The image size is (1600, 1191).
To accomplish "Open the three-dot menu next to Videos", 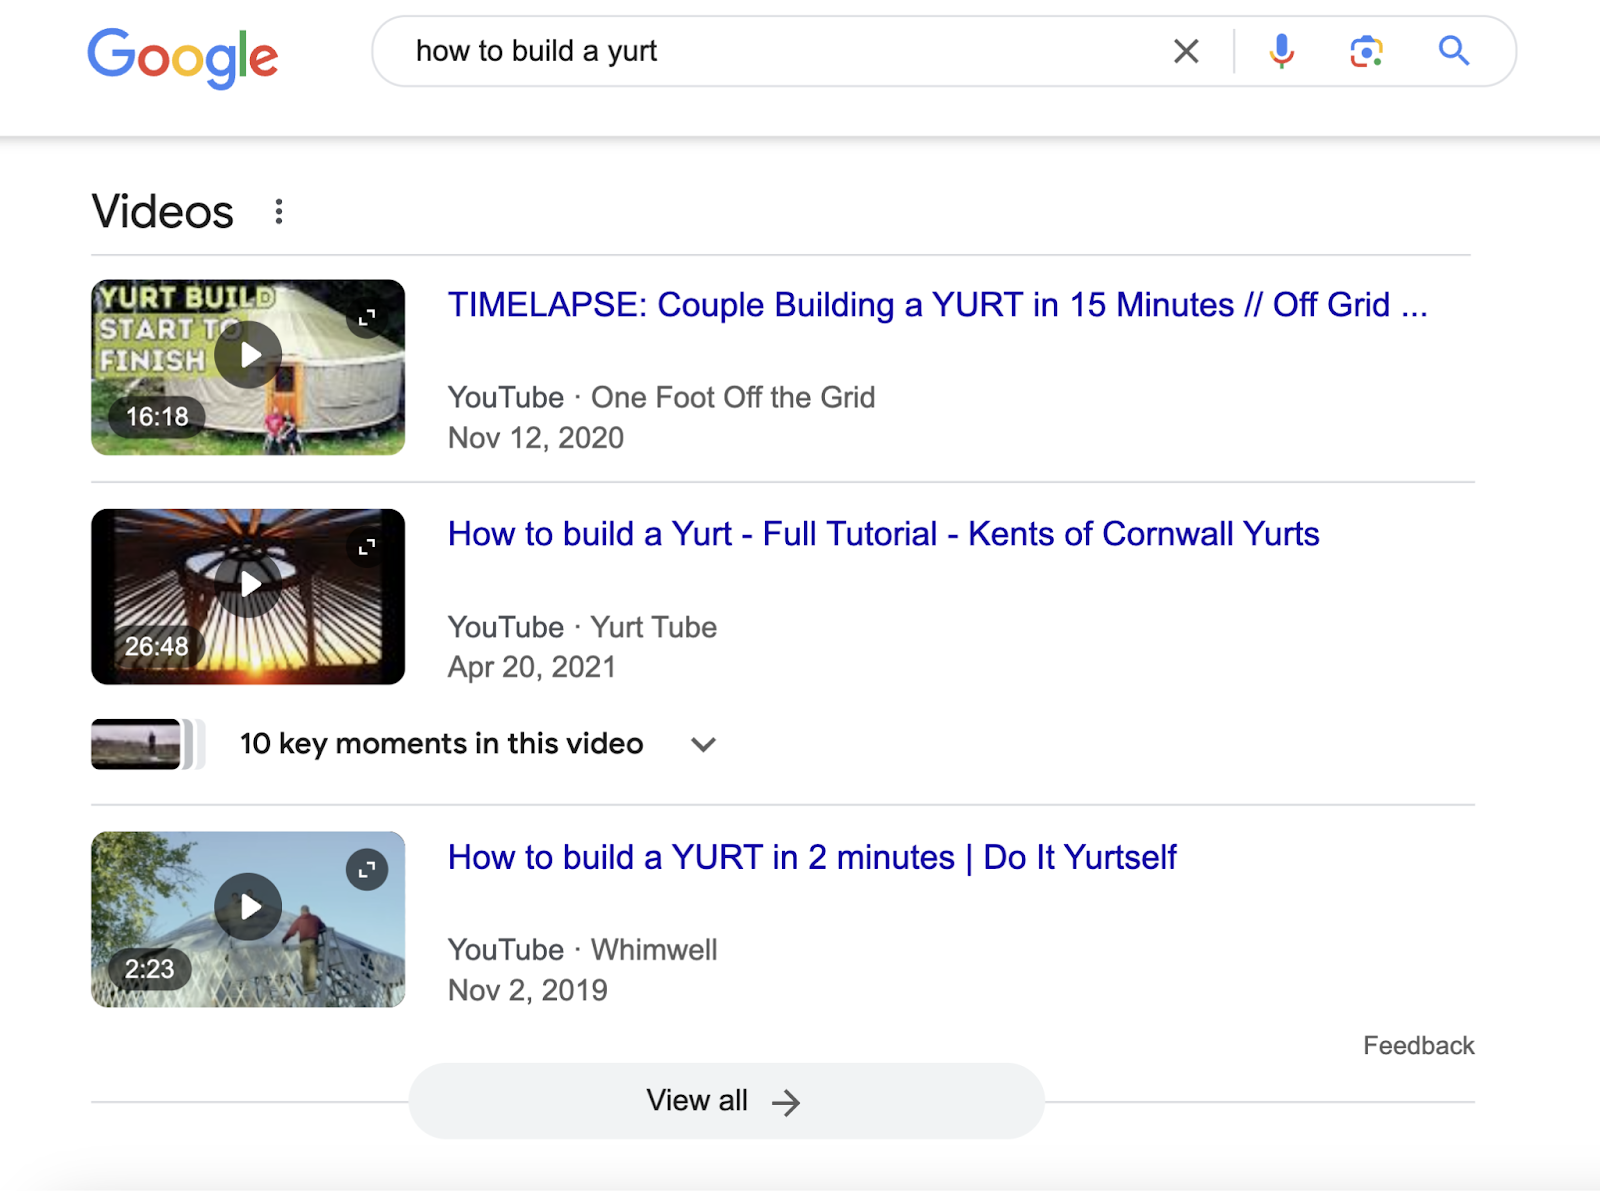I will point(279,211).
